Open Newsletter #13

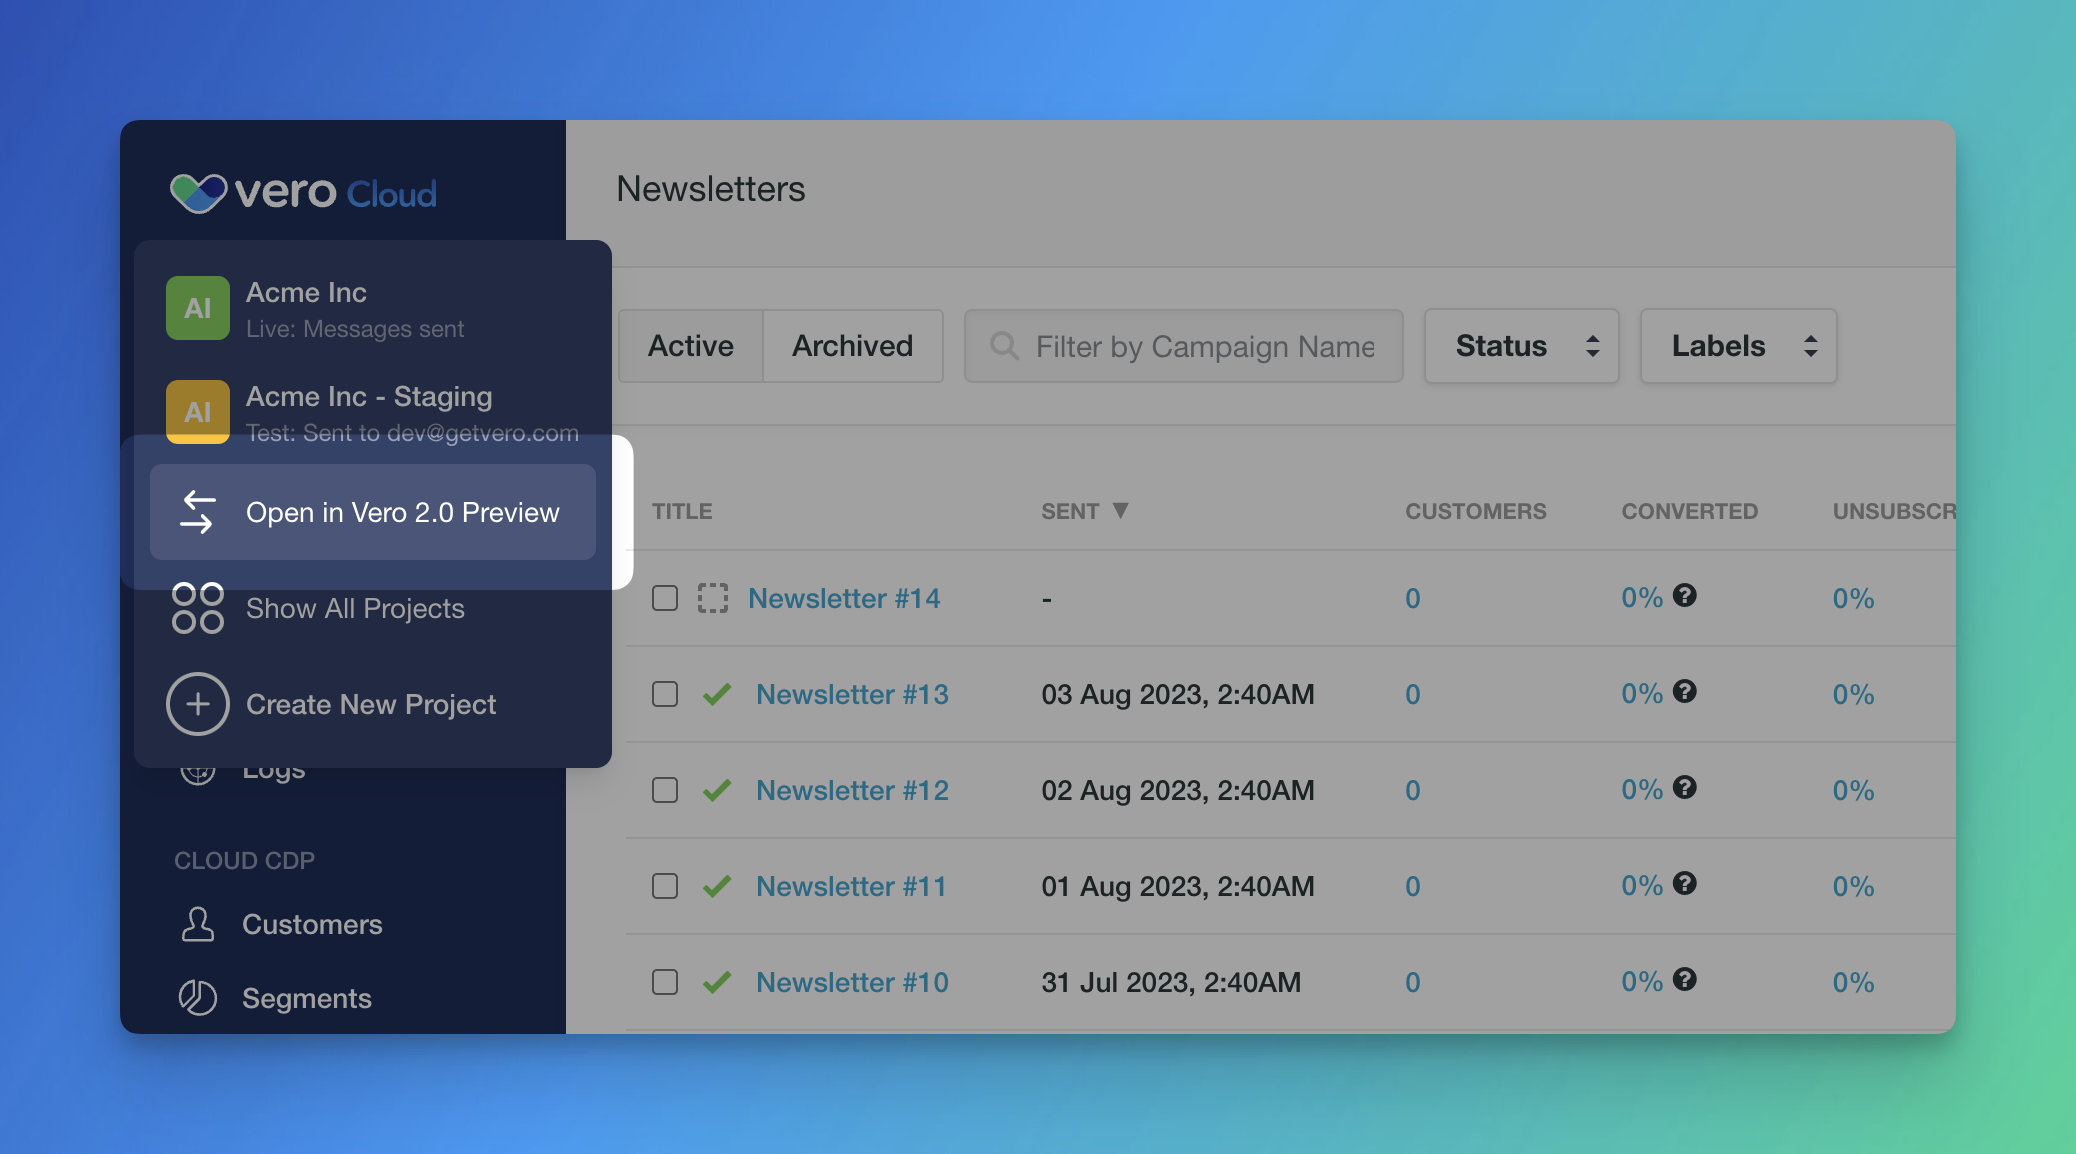tap(851, 693)
